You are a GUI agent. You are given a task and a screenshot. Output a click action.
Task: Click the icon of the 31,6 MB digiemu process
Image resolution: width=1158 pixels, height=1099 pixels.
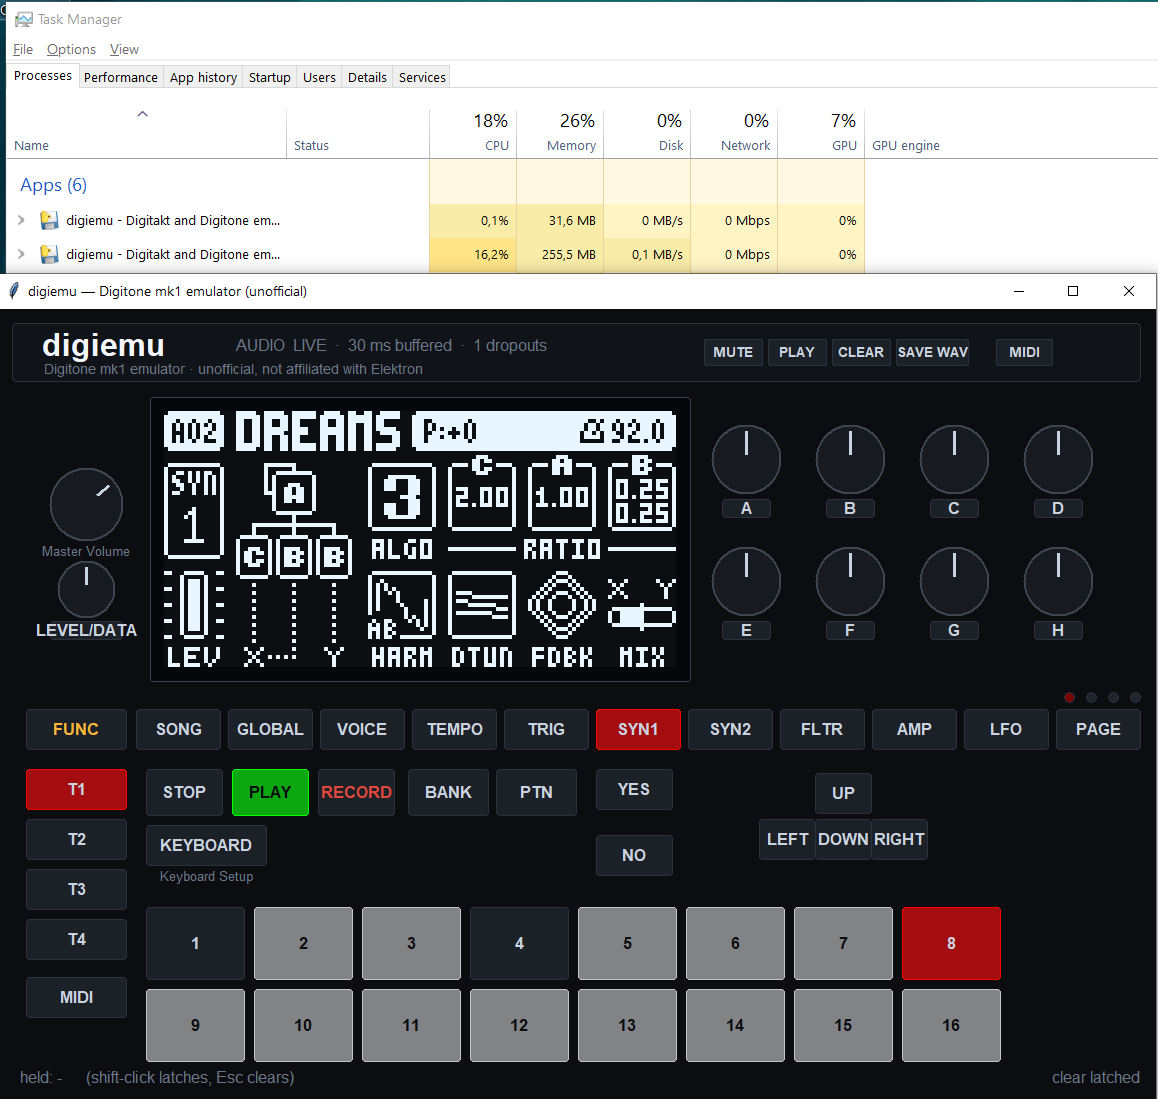click(x=49, y=220)
